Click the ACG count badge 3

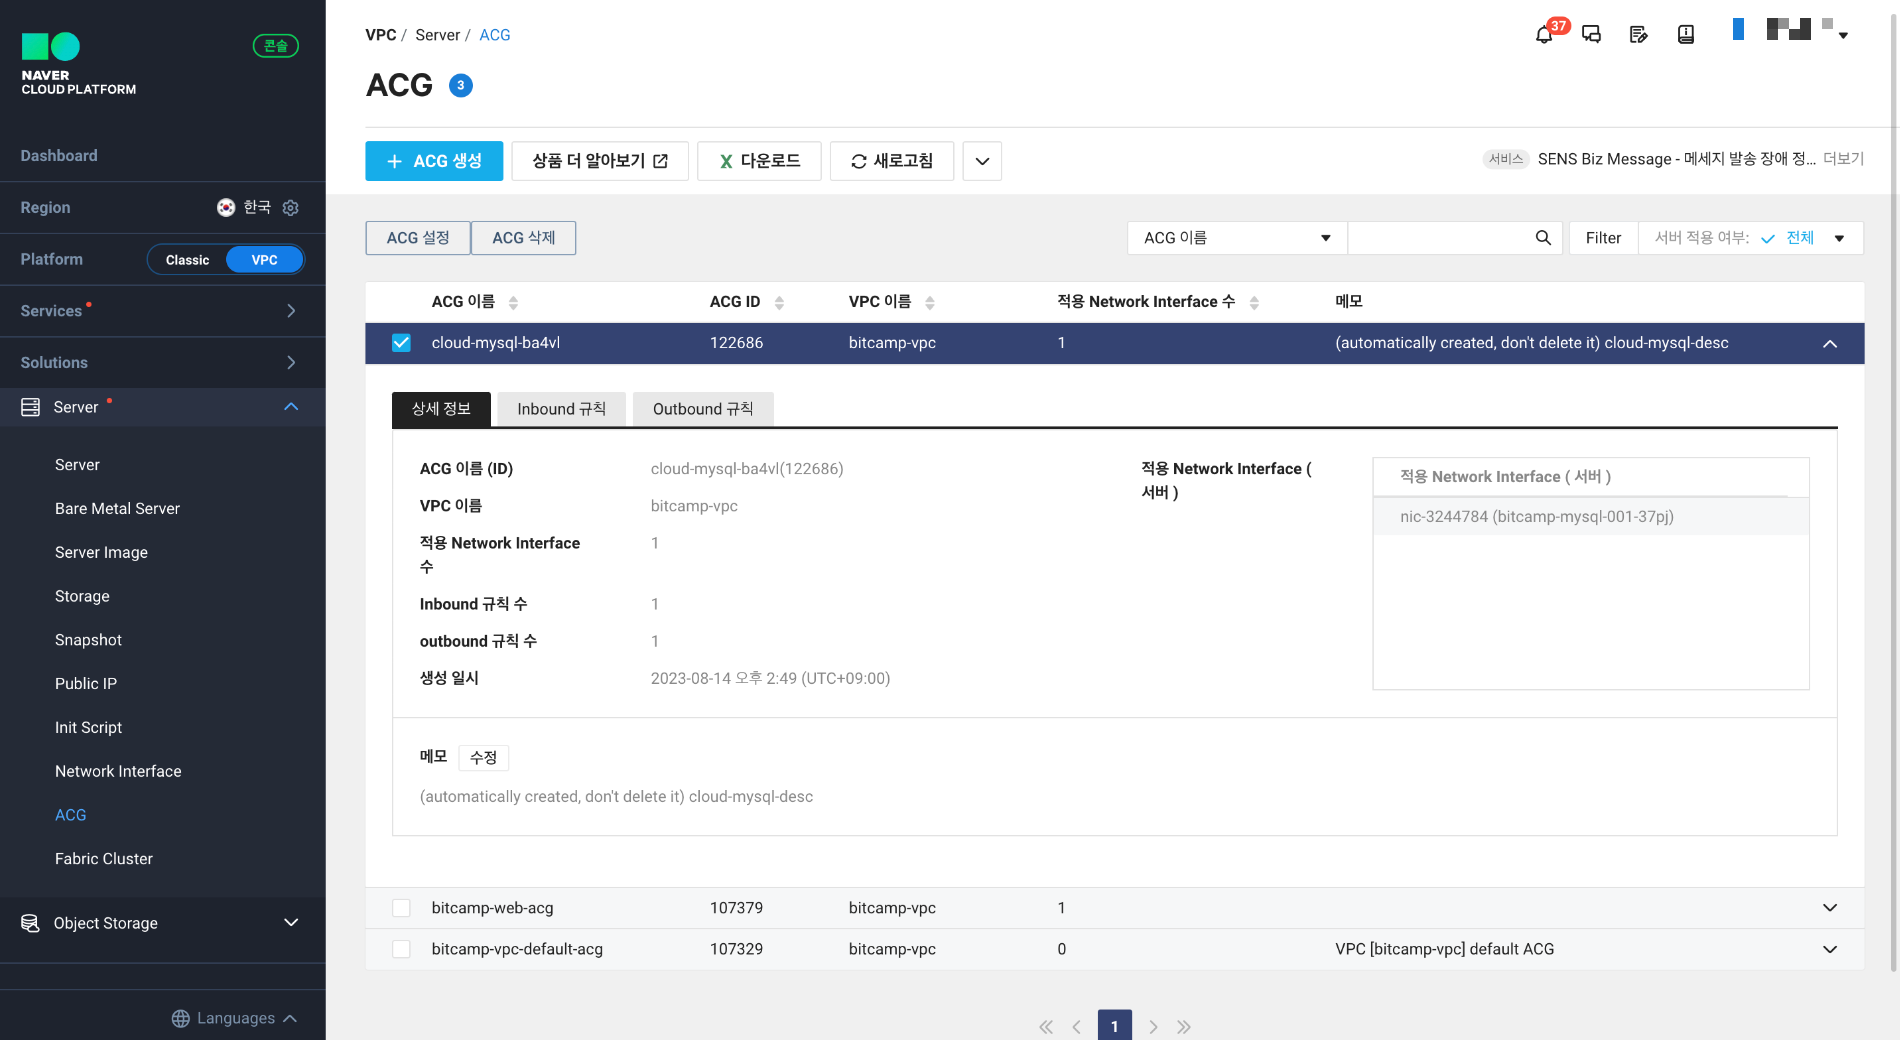click(x=460, y=86)
